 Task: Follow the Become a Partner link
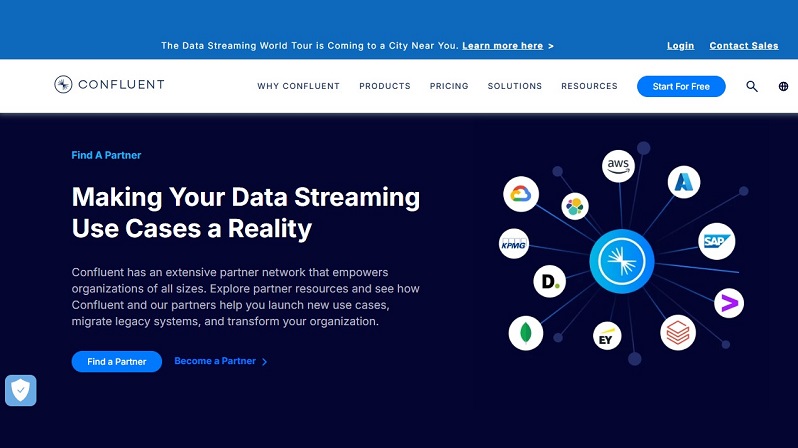220,361
